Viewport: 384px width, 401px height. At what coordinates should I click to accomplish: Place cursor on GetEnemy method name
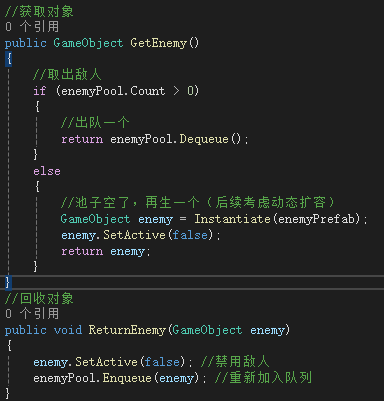(x=158, y=43)
